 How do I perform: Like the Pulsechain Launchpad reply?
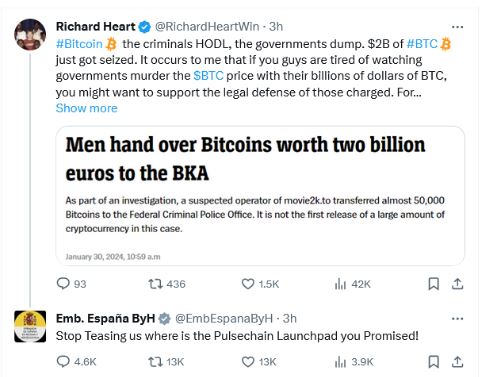(258, 362)
